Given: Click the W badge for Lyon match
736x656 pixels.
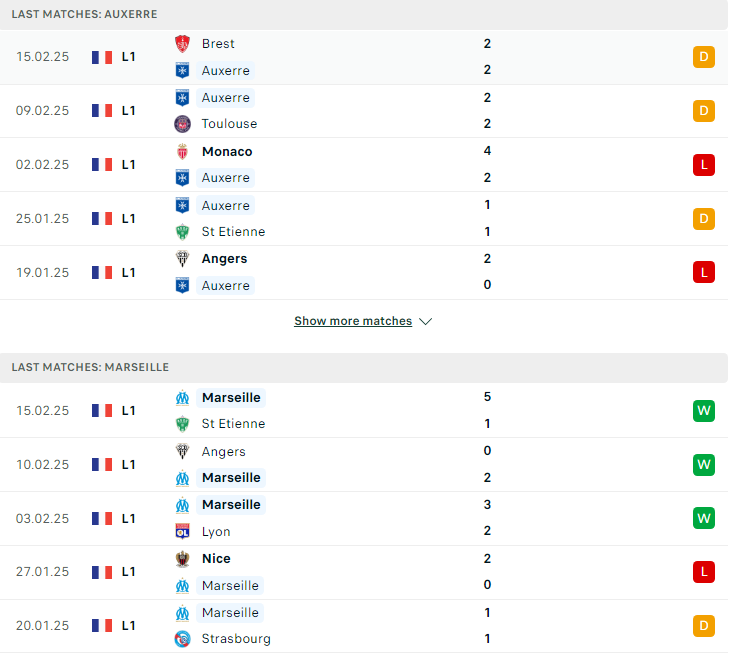Looking at the screenshot, I should coord(704,518).
